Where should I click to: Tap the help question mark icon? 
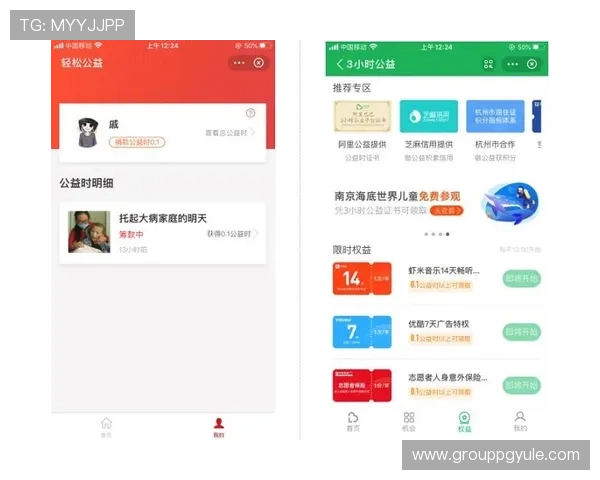pos(250,113)
